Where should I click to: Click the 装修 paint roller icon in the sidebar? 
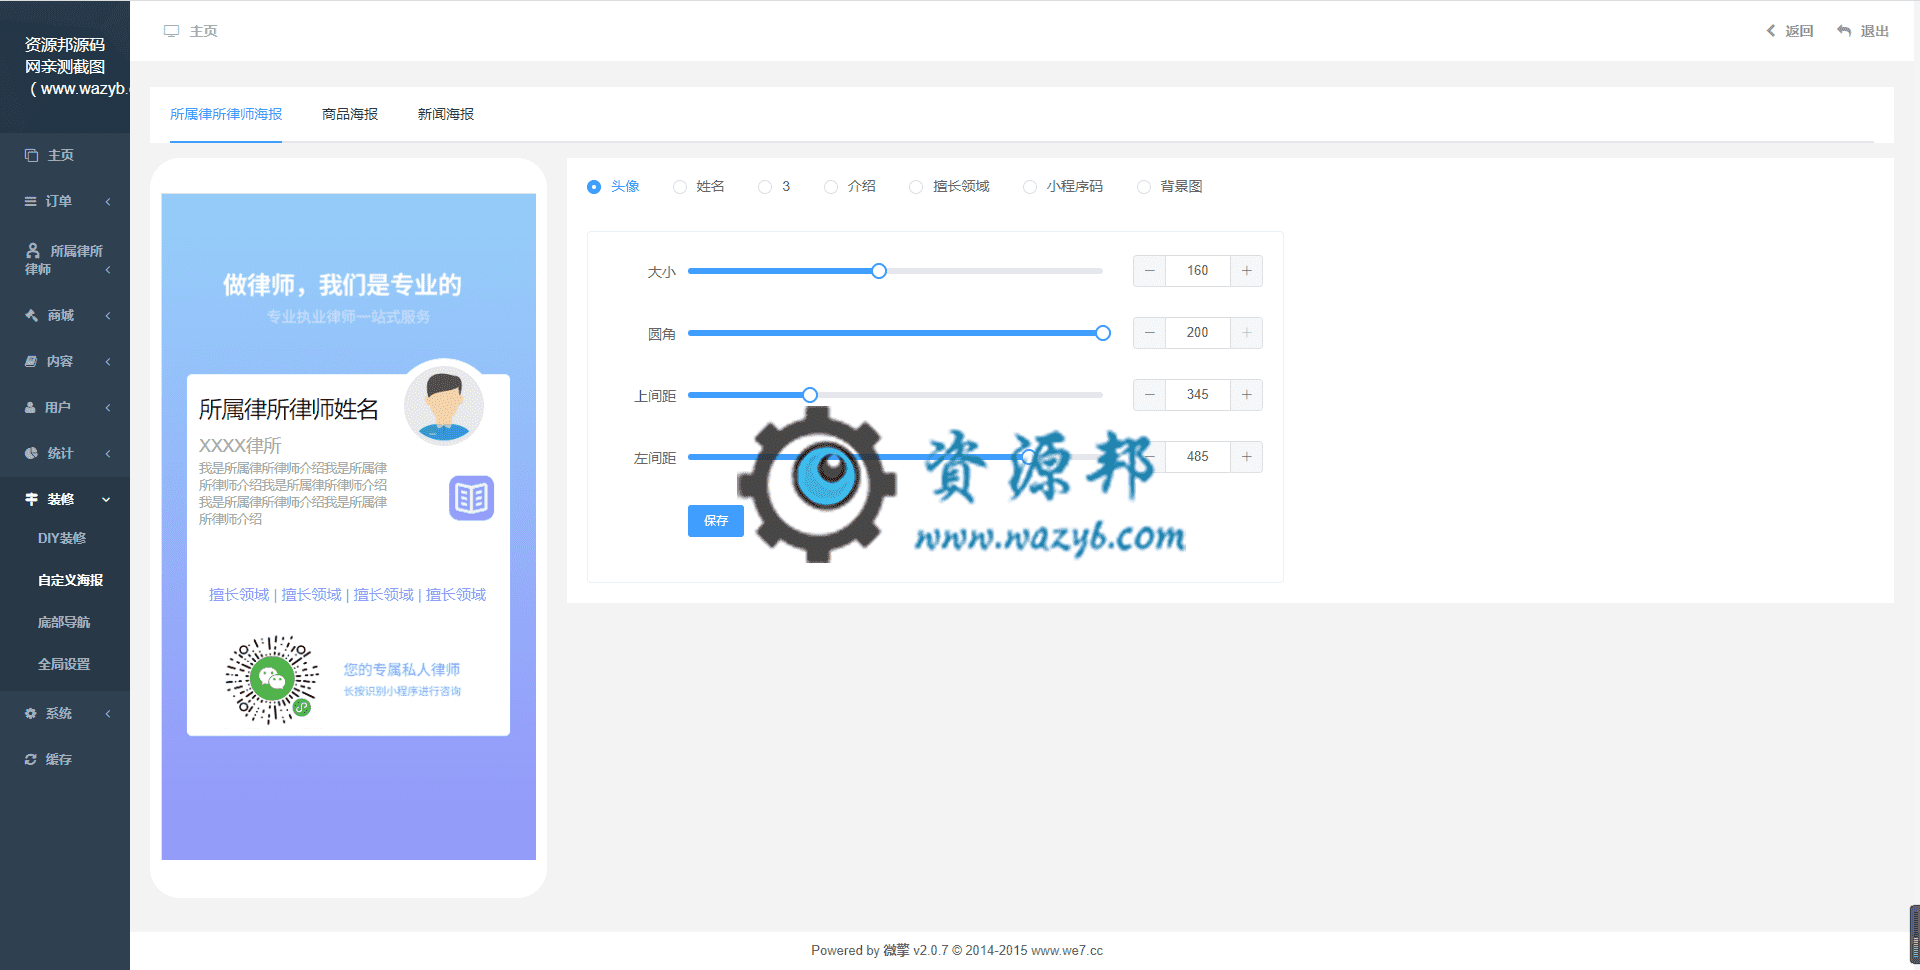click(31, 499)
